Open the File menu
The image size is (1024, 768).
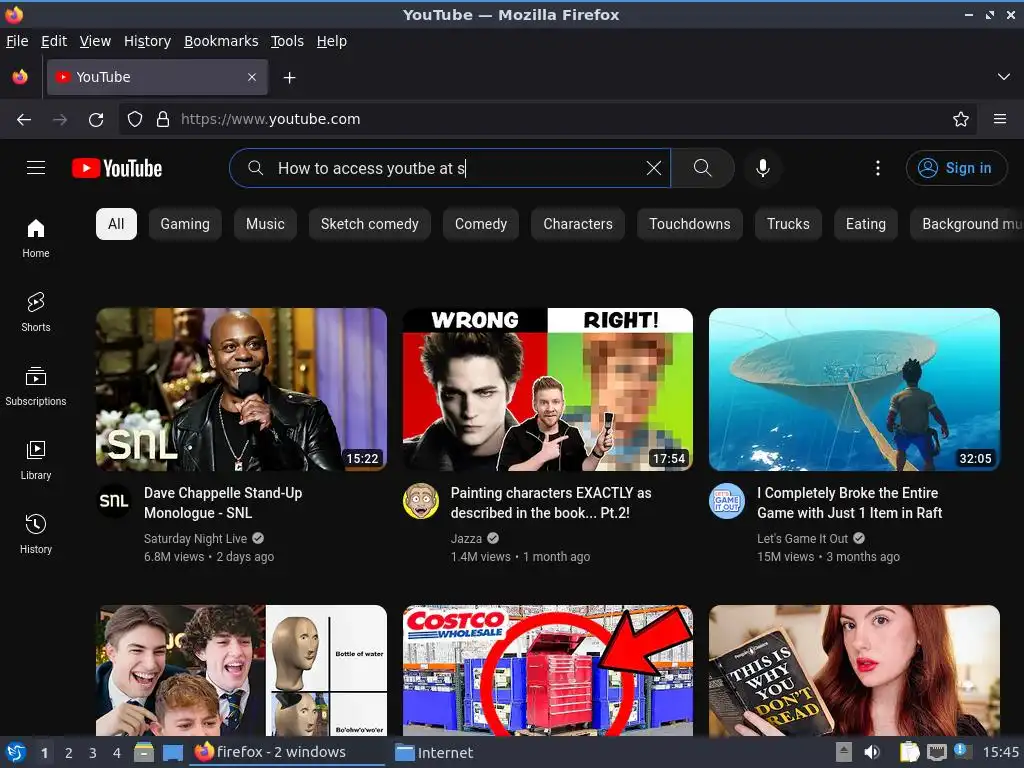17,41
